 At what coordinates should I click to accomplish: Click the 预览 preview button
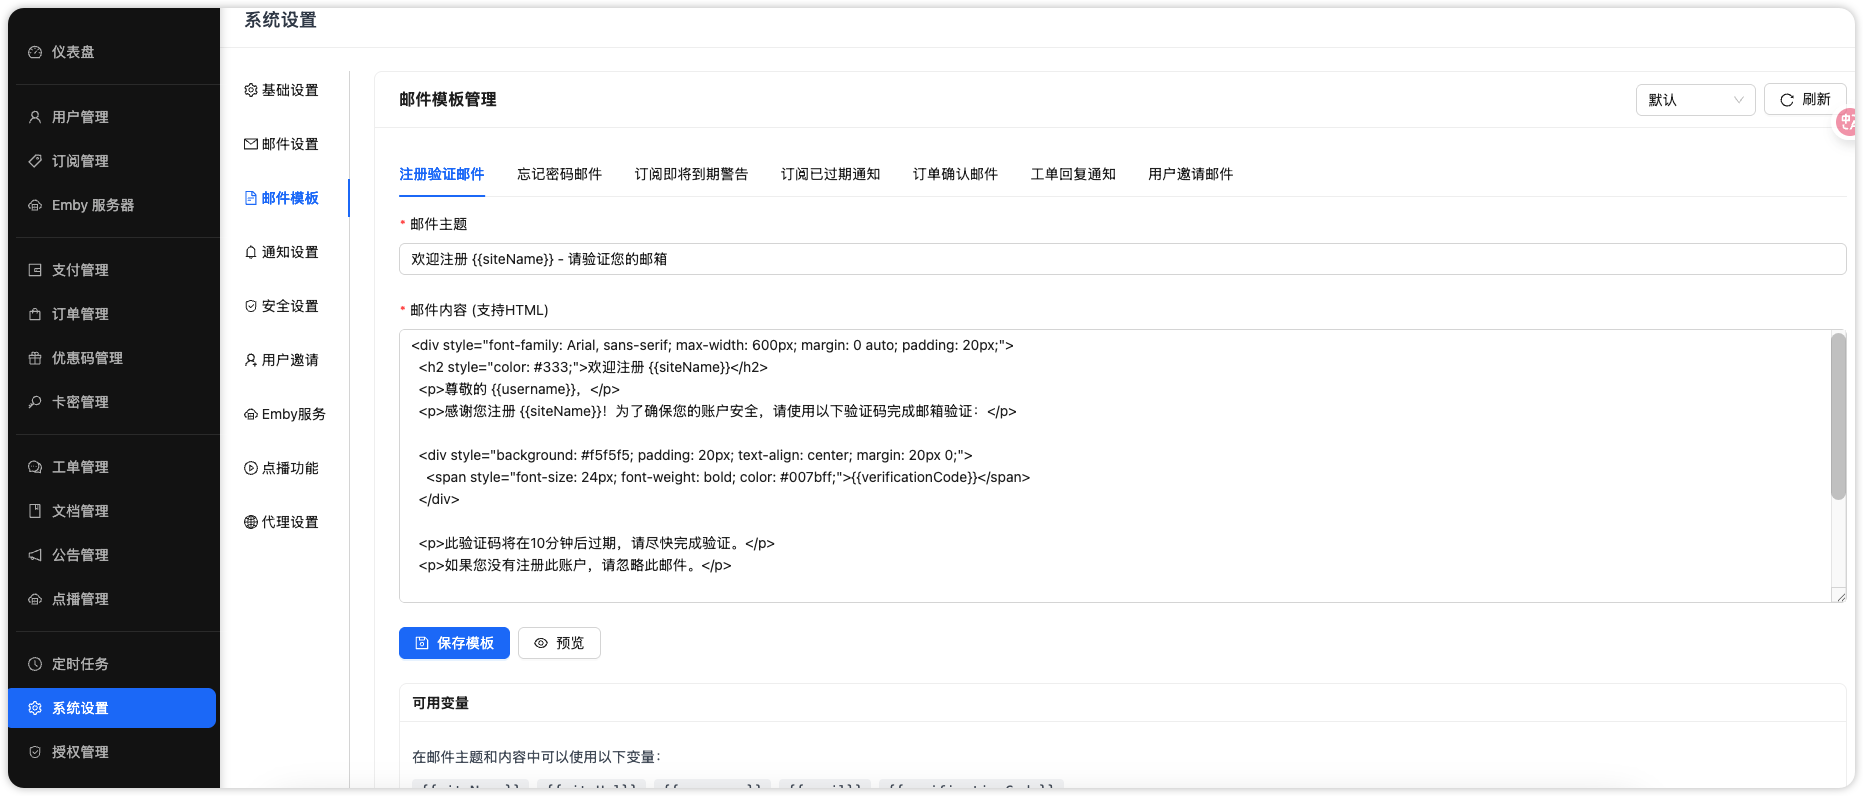point(559,643)
